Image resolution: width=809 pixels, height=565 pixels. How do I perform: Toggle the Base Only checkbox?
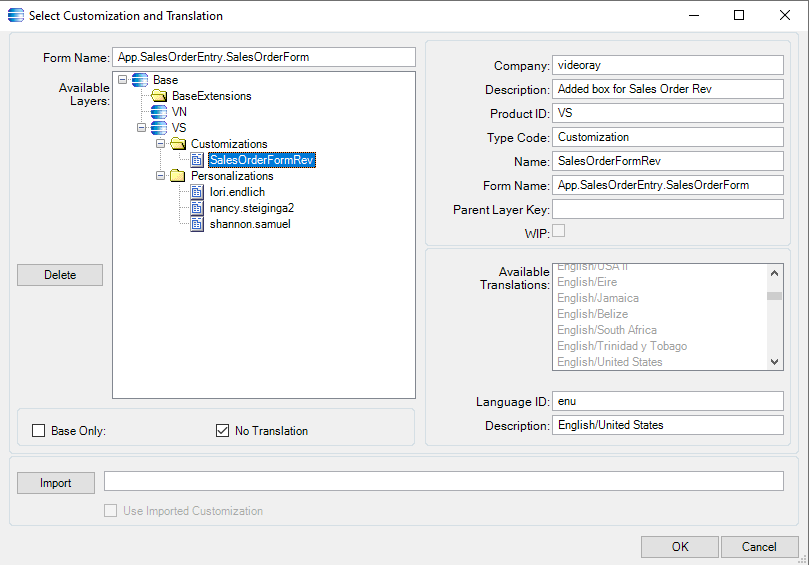(39, 431)
